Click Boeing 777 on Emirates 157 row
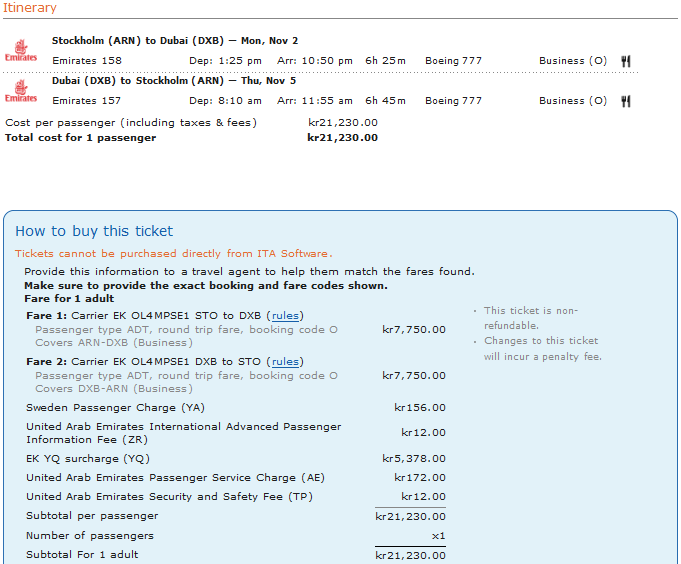The width and height of the screenshot is (681, 564). coord(453,101)
